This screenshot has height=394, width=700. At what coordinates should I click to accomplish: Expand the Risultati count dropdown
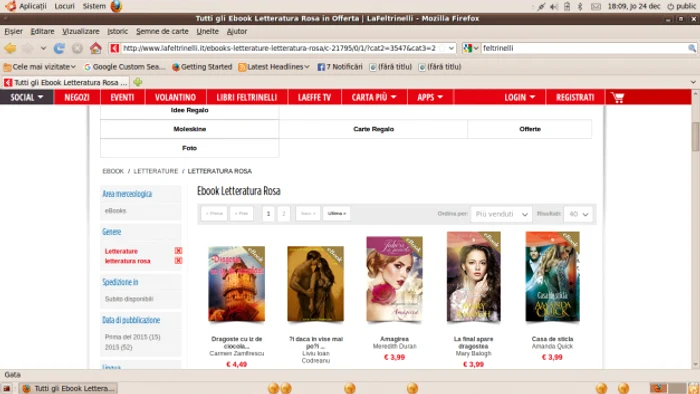point(578,214)
